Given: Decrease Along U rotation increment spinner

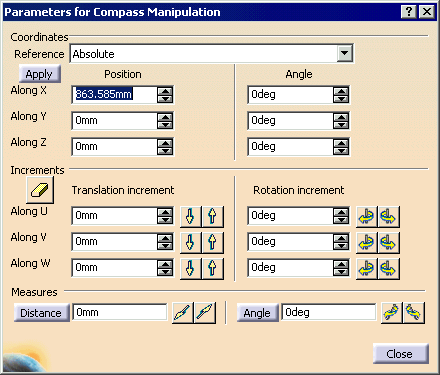Looking at the screenshot, I should coord(341,220).
